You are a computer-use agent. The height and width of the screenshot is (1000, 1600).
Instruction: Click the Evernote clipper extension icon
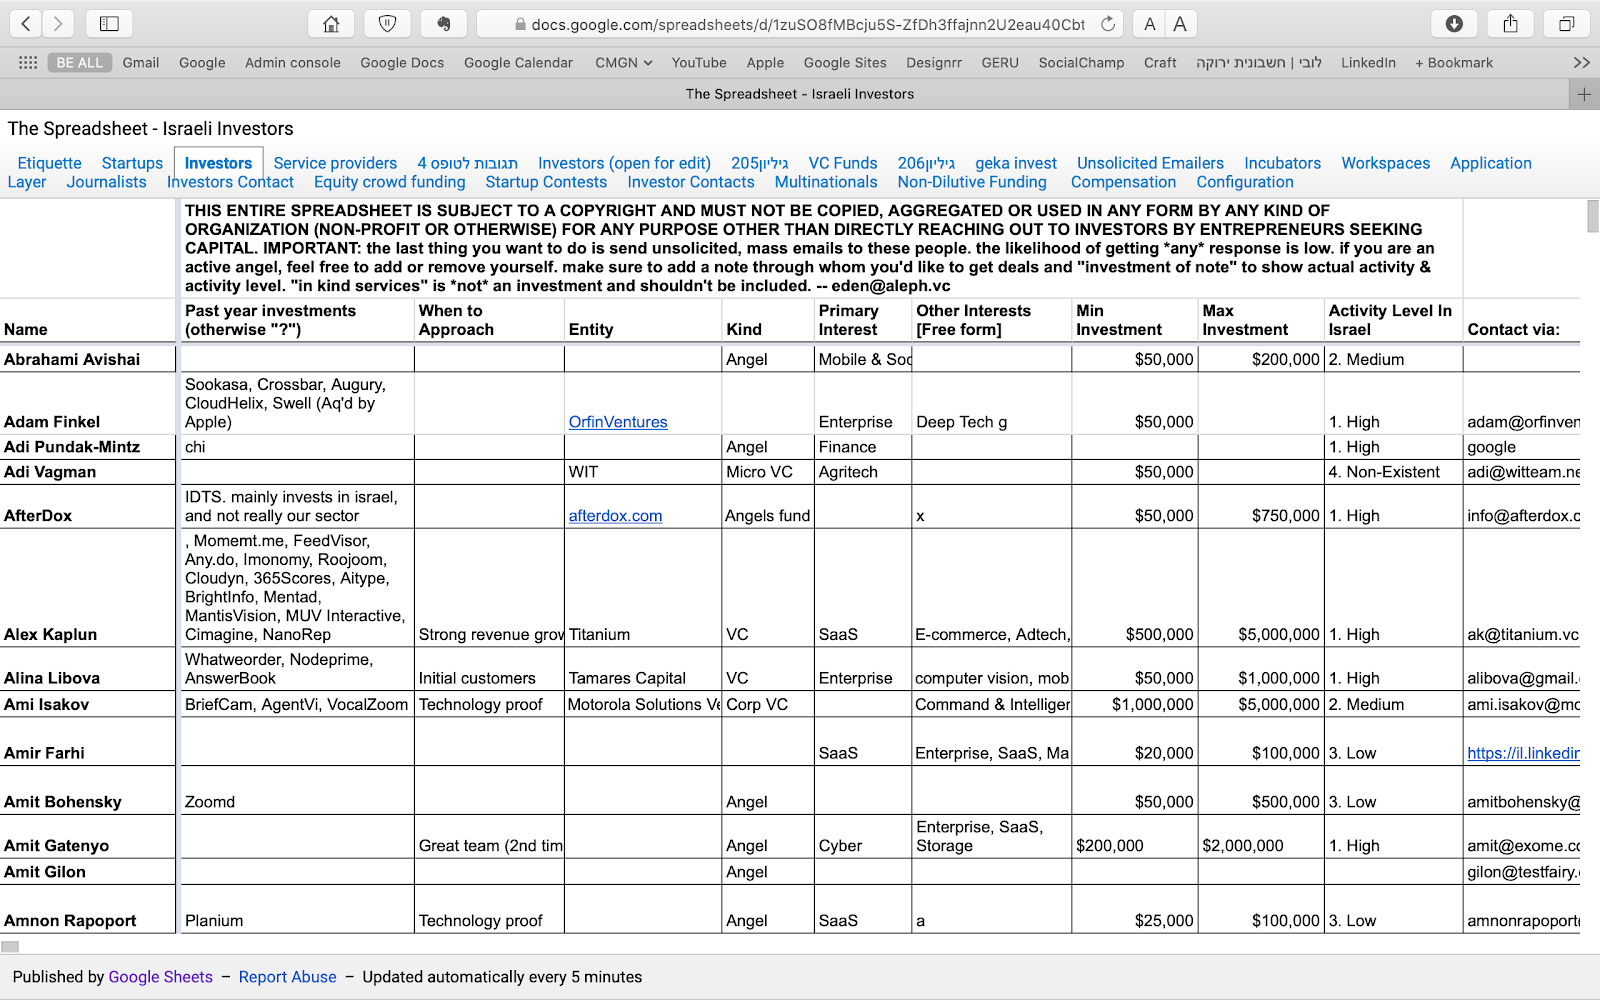tap(444, 24)
